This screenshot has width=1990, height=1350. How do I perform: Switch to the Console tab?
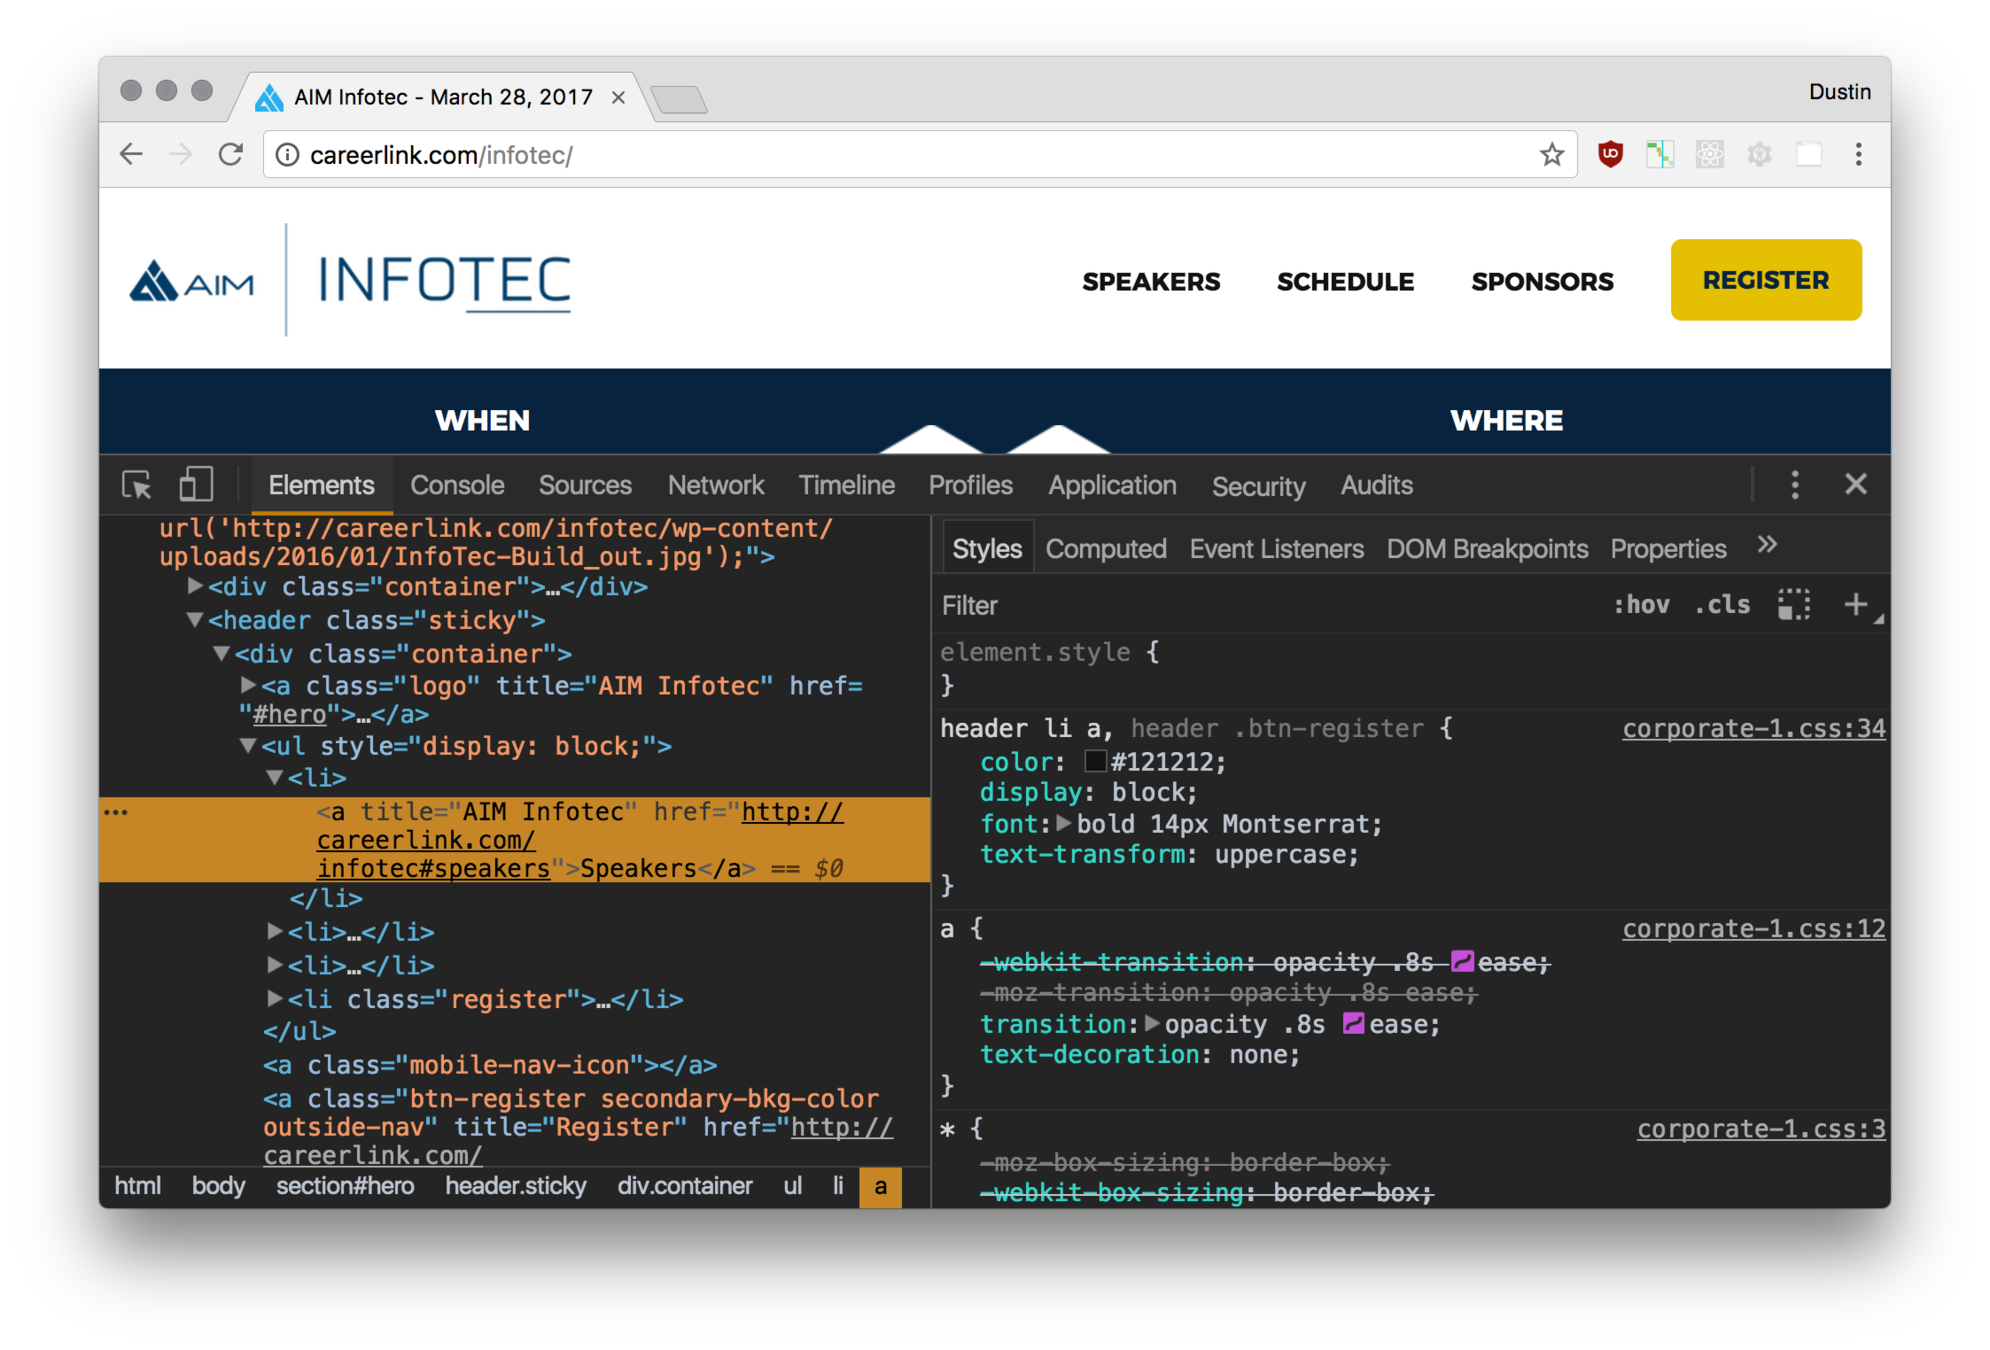457,486
